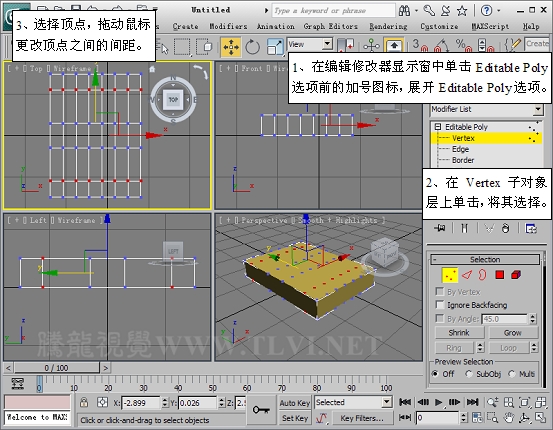
Task: Open the Modifier List dropdown
Action: pyautogui.click(x=538, y=109)
